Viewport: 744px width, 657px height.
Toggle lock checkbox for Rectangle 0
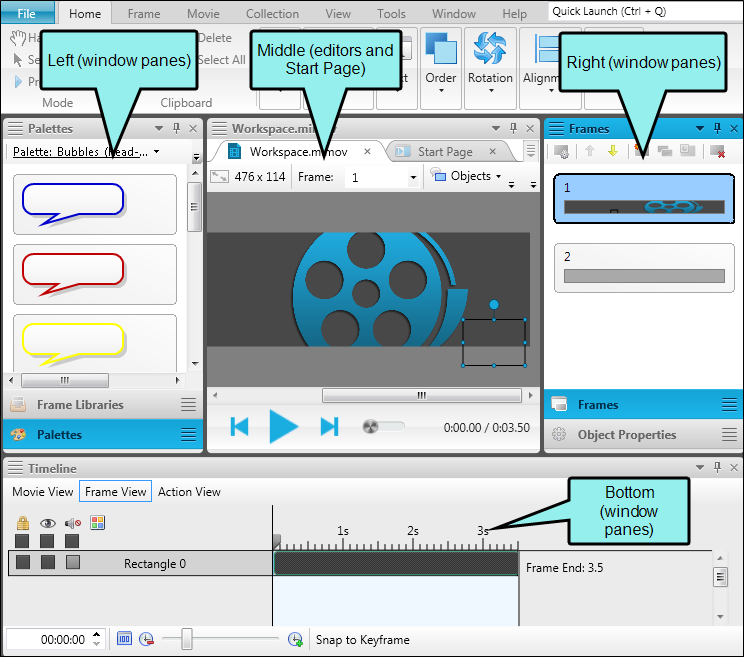[x=23, y=562]
